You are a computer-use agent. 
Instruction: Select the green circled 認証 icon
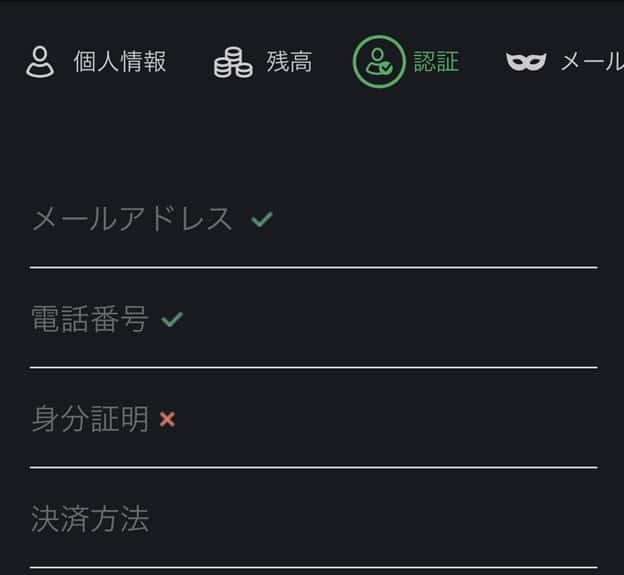click(x=379, y=62)
